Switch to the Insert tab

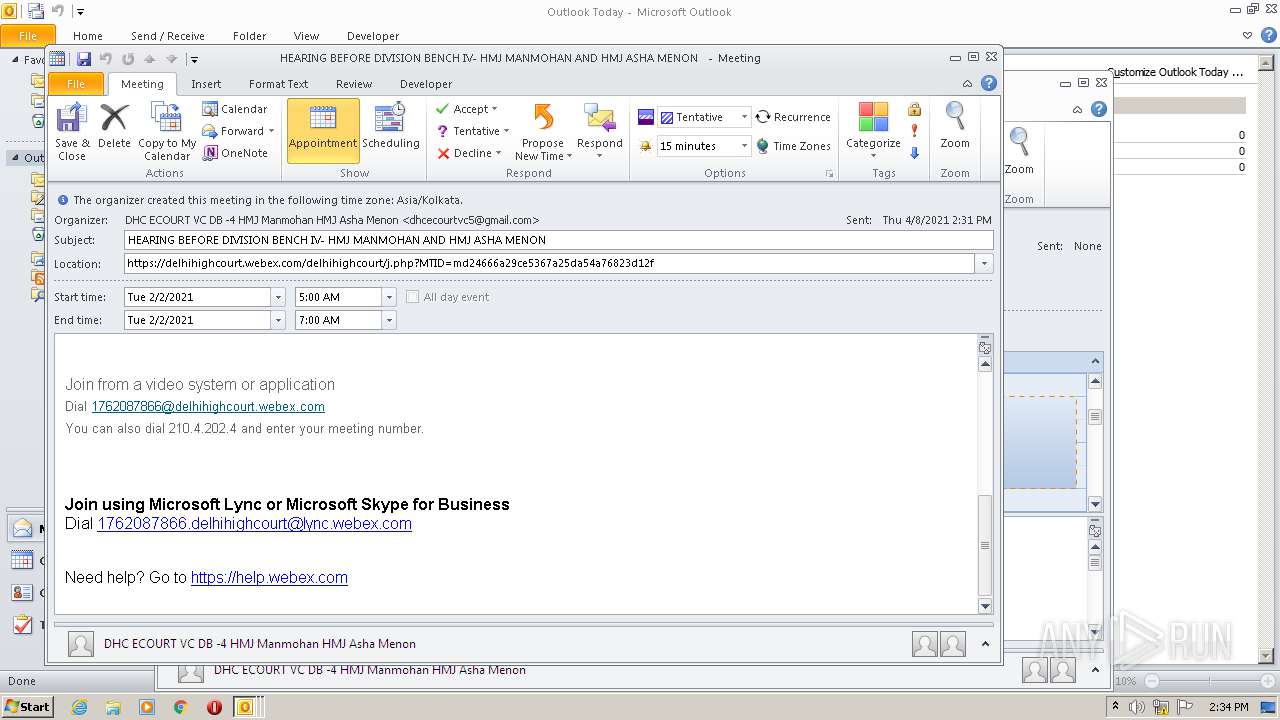pos(206,84)
